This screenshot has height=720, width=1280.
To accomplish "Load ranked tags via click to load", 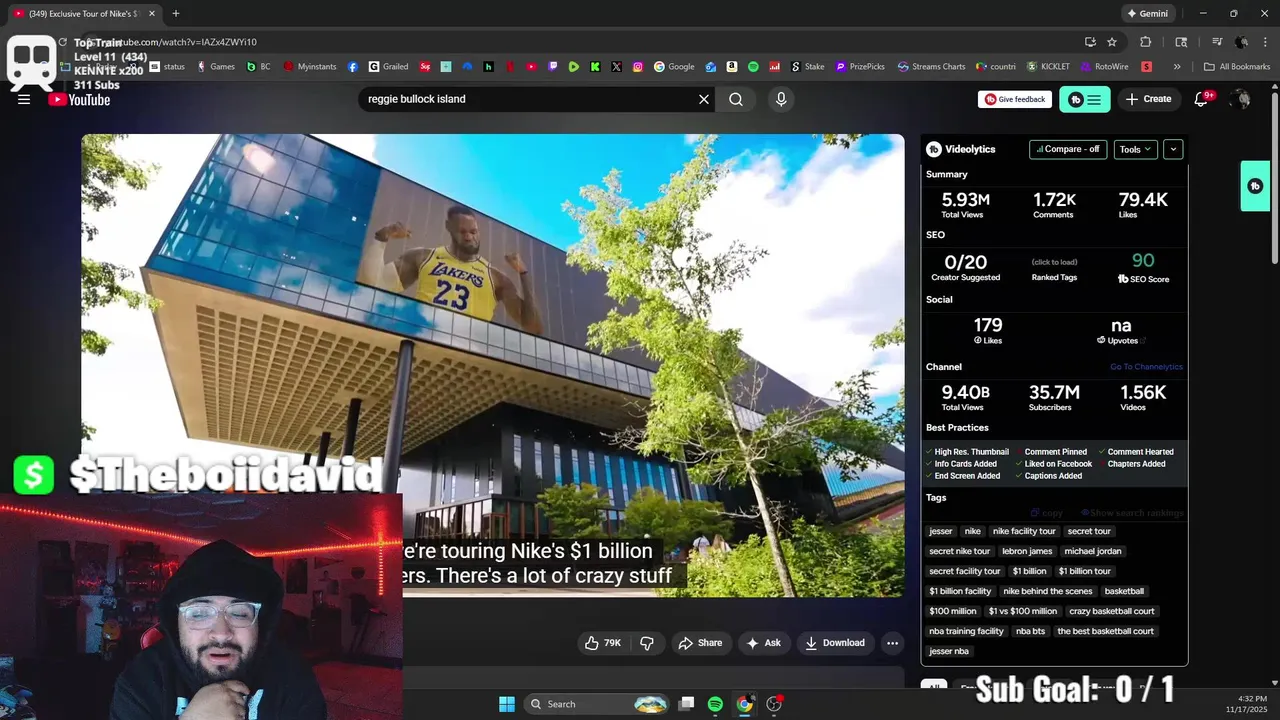I will pyautogui.click(x=1054, y=262).
